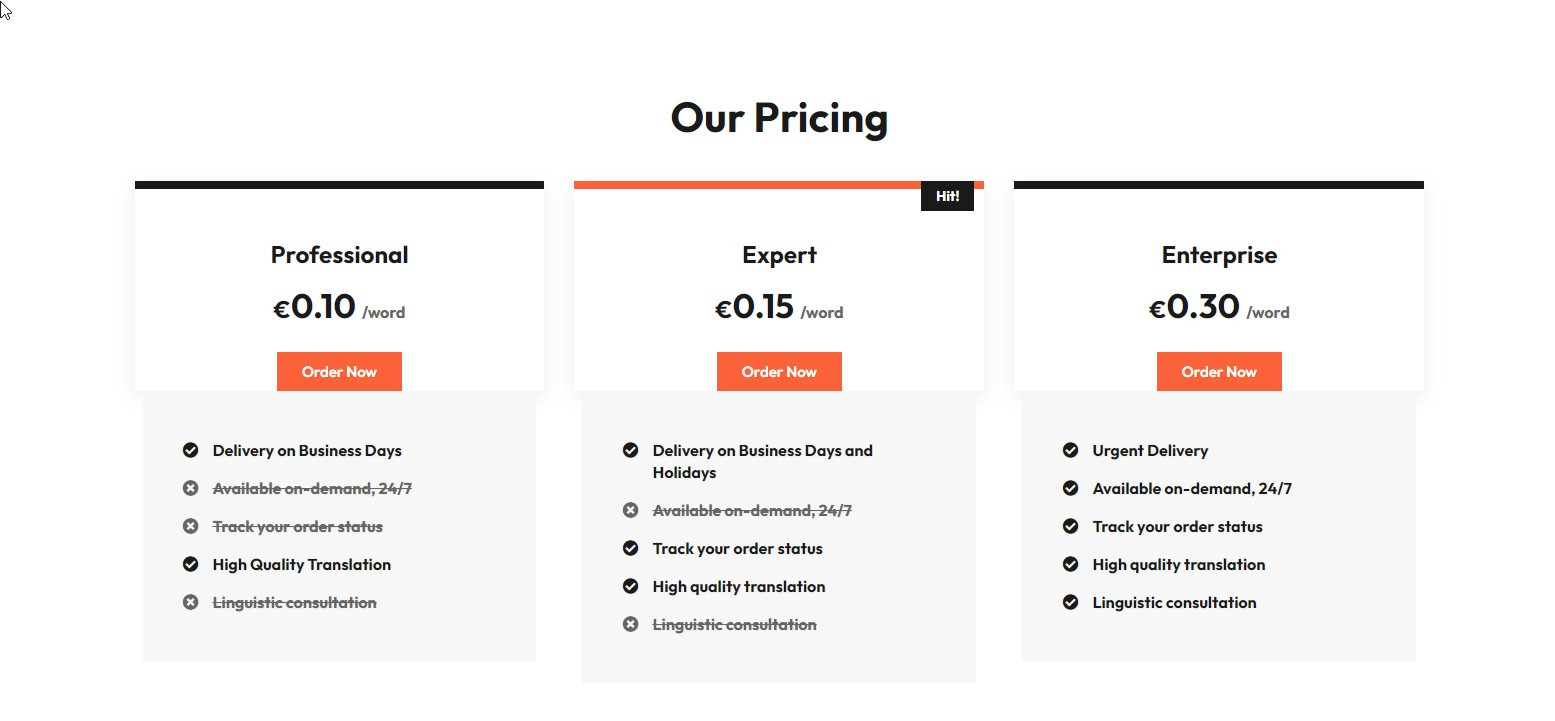Click Order Now under Professional plan
This screenshot has width=1555, height=721.
(339, 371)
